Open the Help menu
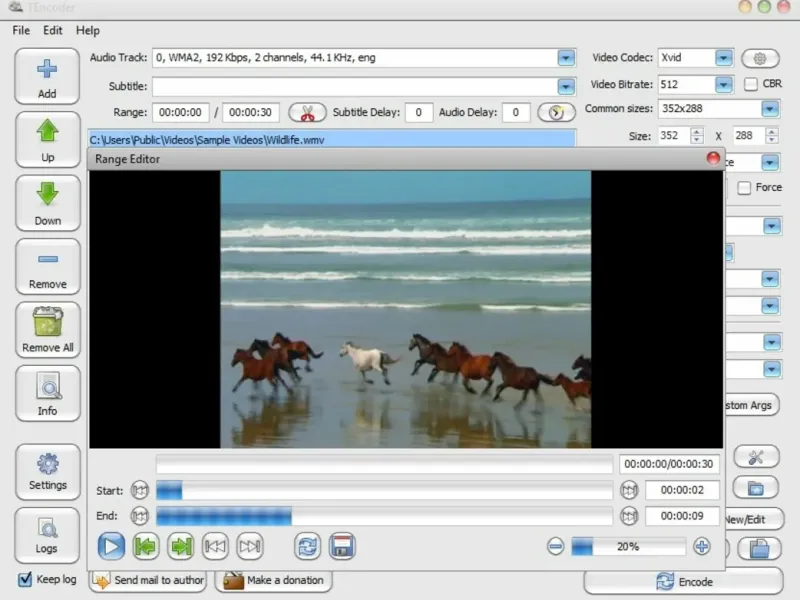800x600 pixels. 88,31
